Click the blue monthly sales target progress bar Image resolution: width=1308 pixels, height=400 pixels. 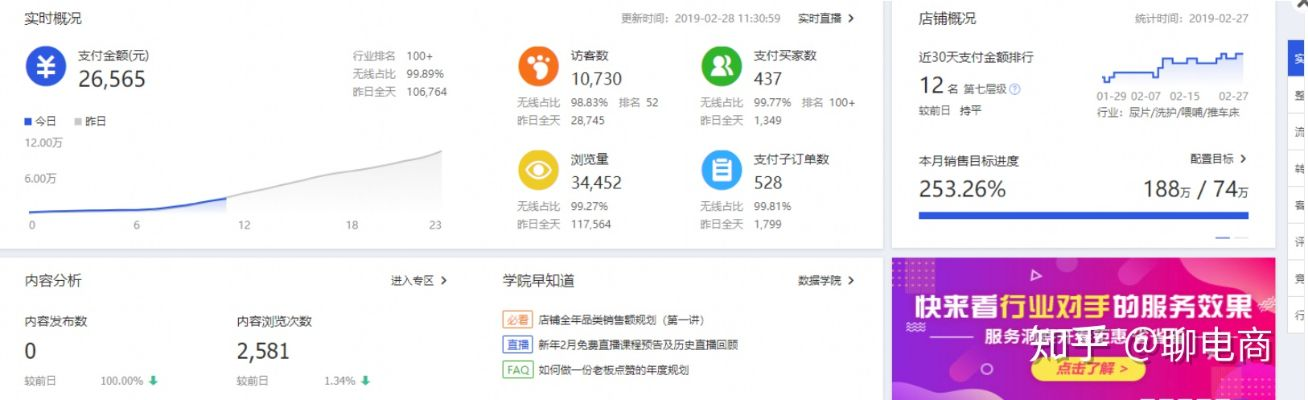pos(1082,215)
